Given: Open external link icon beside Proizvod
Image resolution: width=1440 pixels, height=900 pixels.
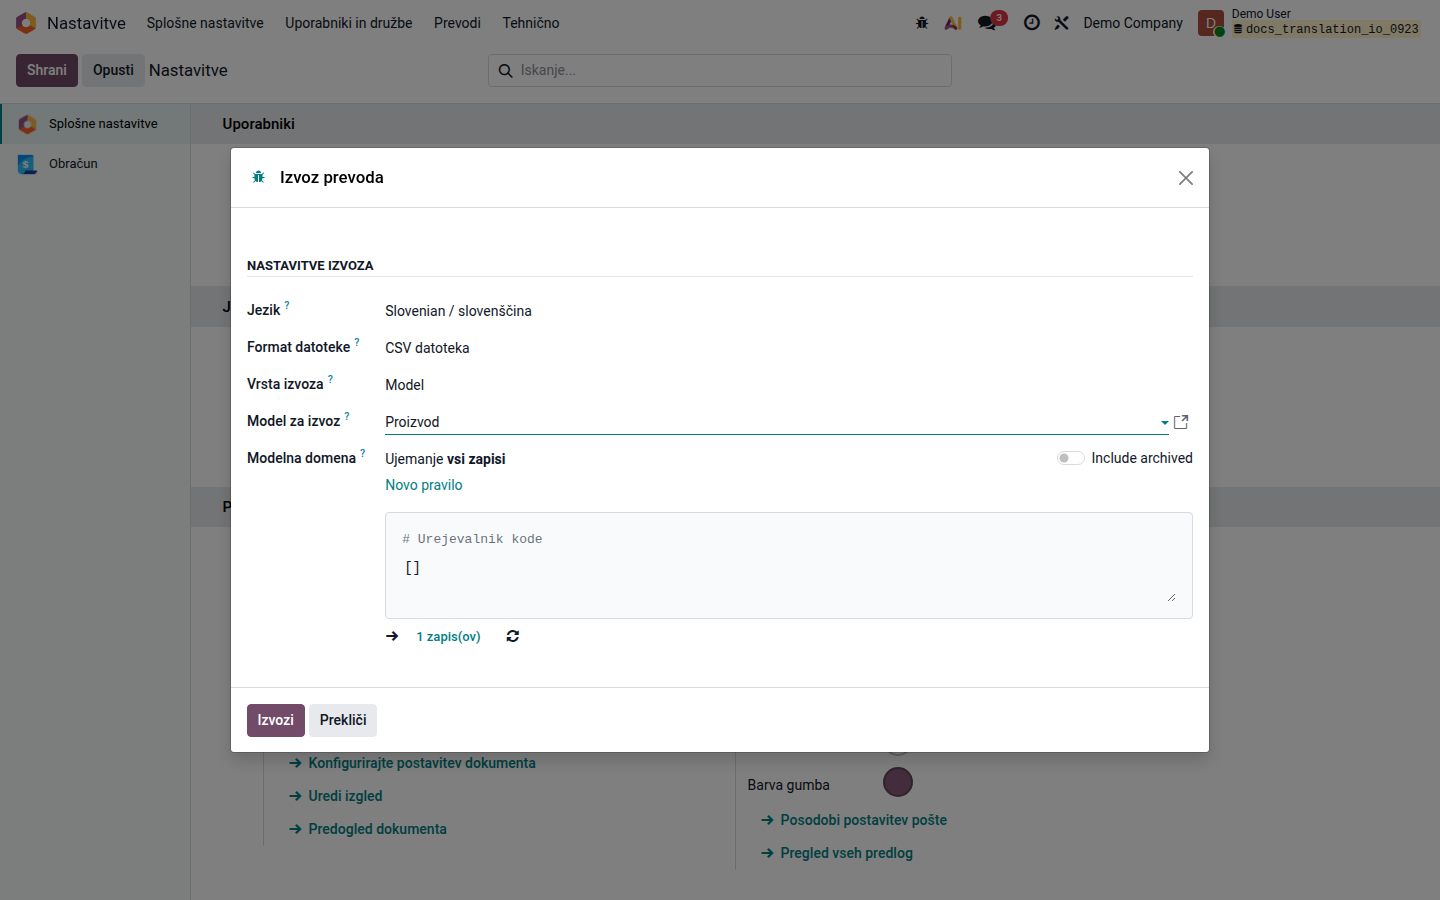Looking at the screenshot, I should click(x=1181, y=422).
